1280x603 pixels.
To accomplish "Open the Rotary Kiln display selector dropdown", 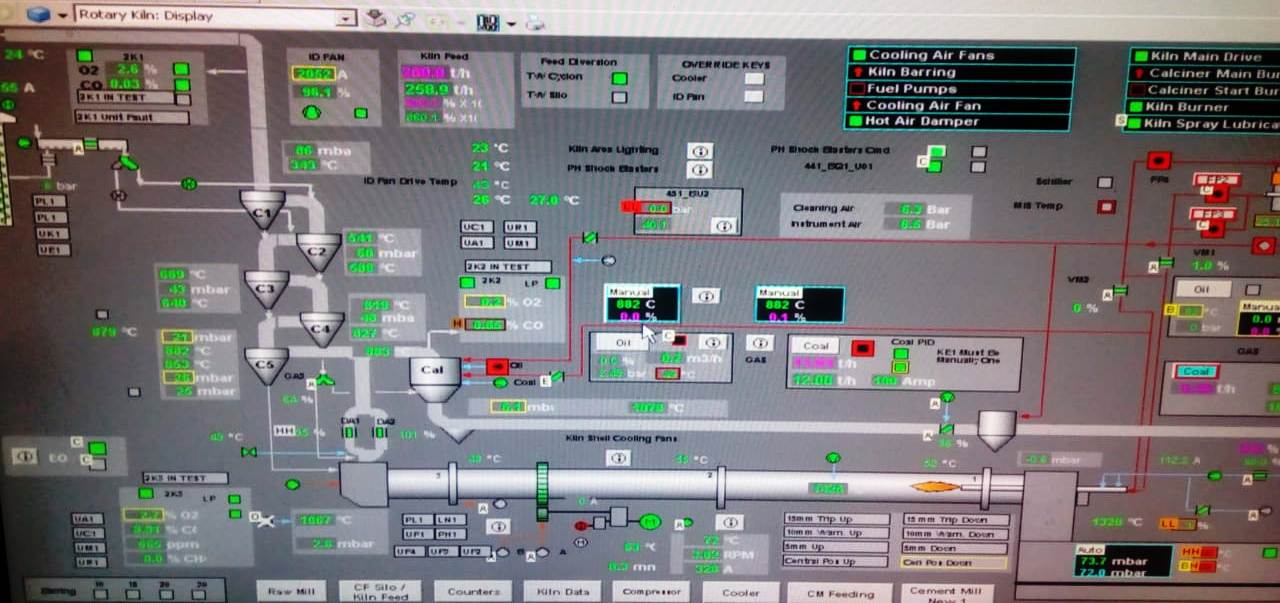I will click(x=345, y=17).
